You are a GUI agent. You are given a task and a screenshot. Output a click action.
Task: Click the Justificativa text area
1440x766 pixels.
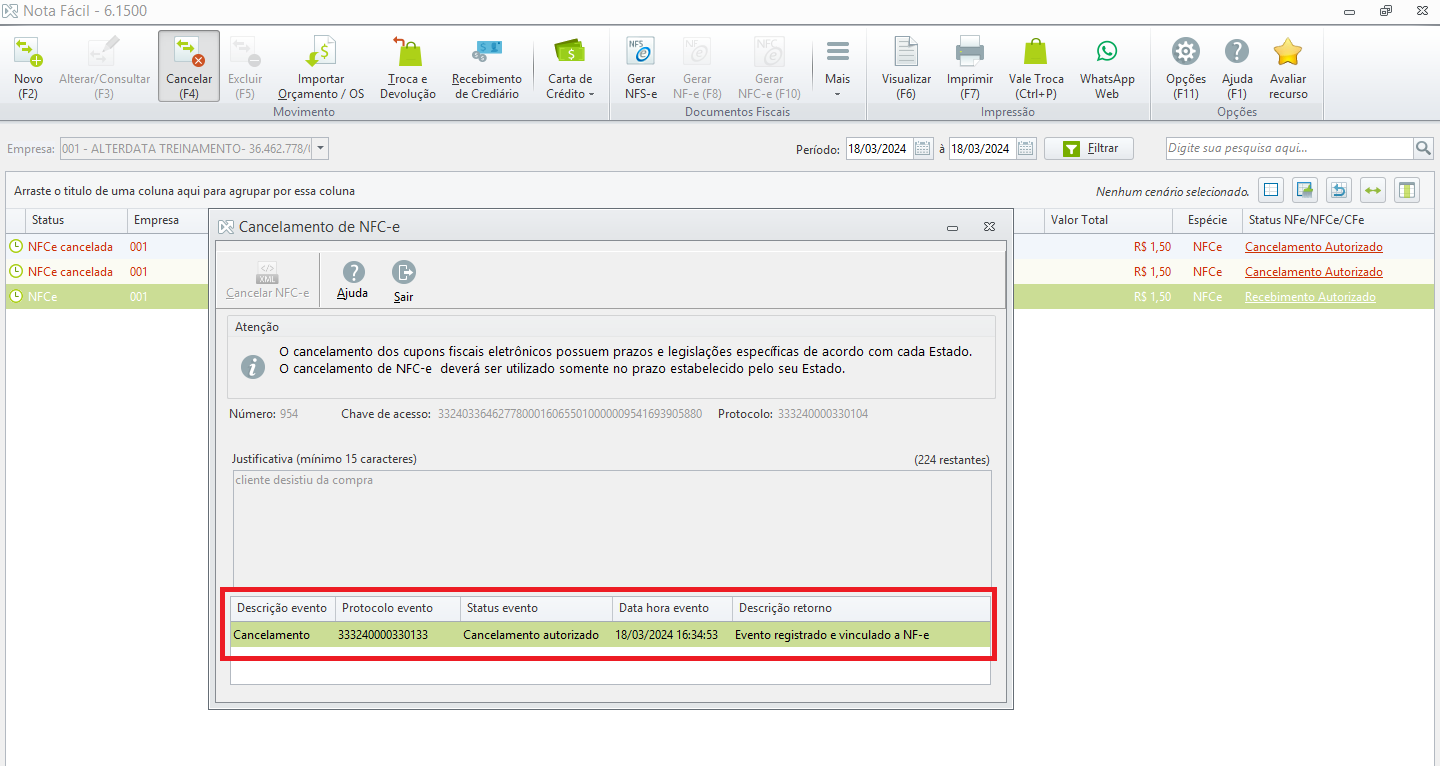[611, 527]
